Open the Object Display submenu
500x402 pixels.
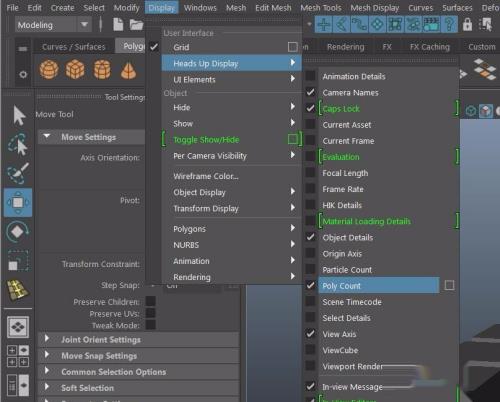(x=232, y=192)
